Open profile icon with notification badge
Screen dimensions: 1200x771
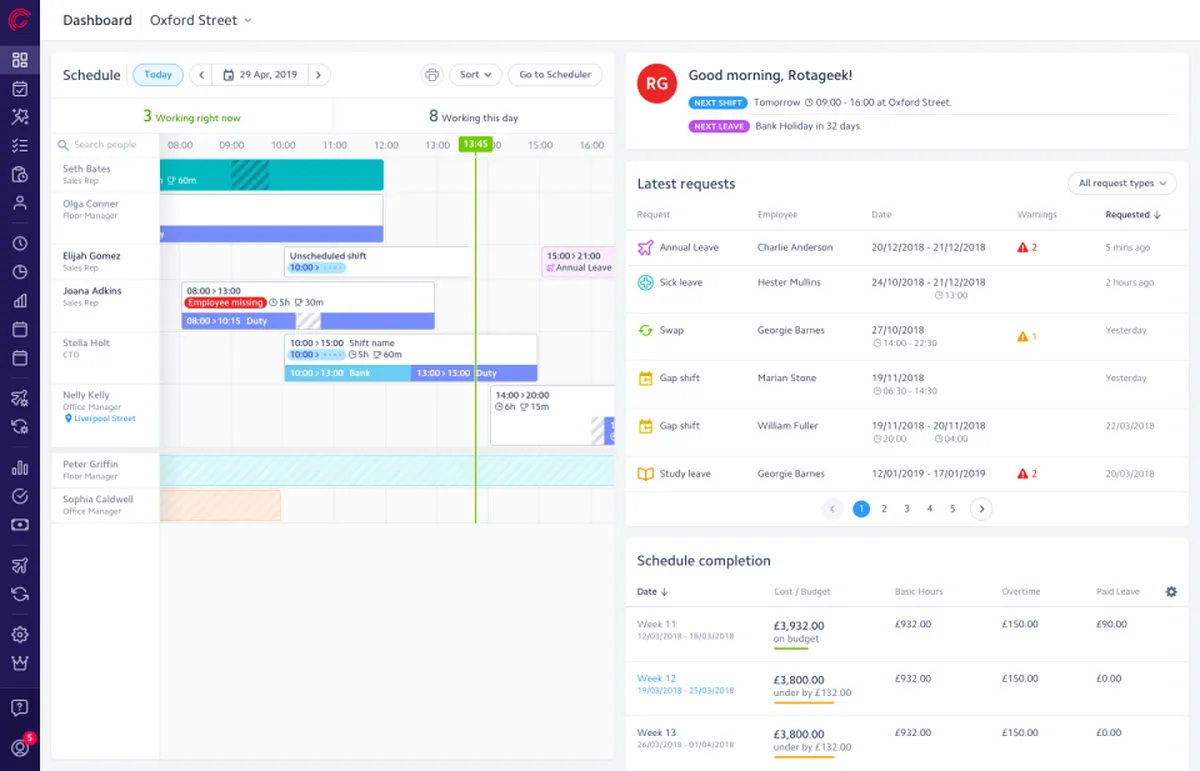tap(19, 747)
